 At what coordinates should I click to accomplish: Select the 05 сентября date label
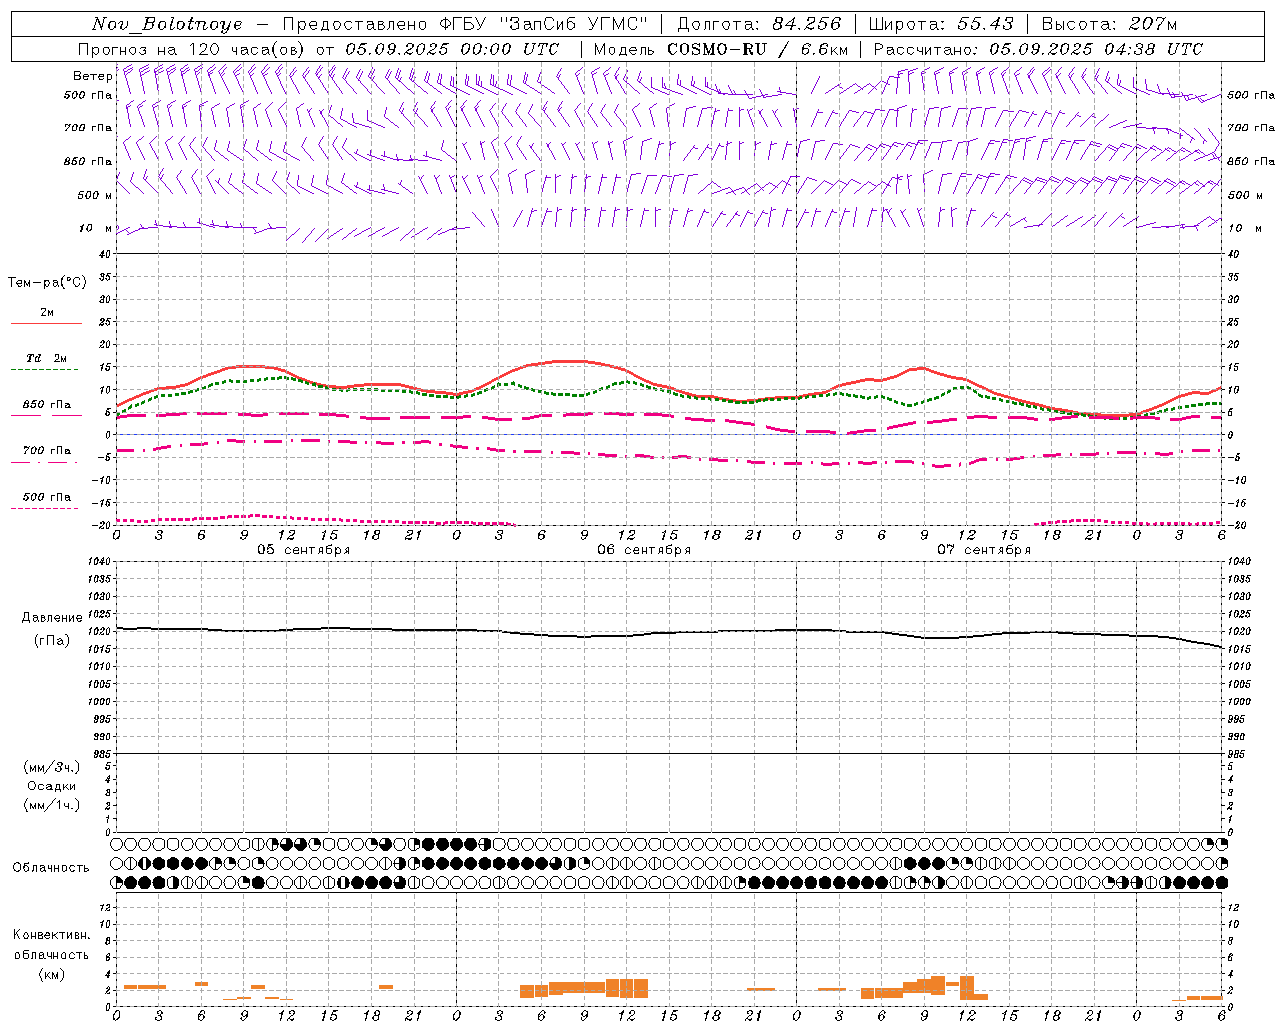[x=303, y=550]
